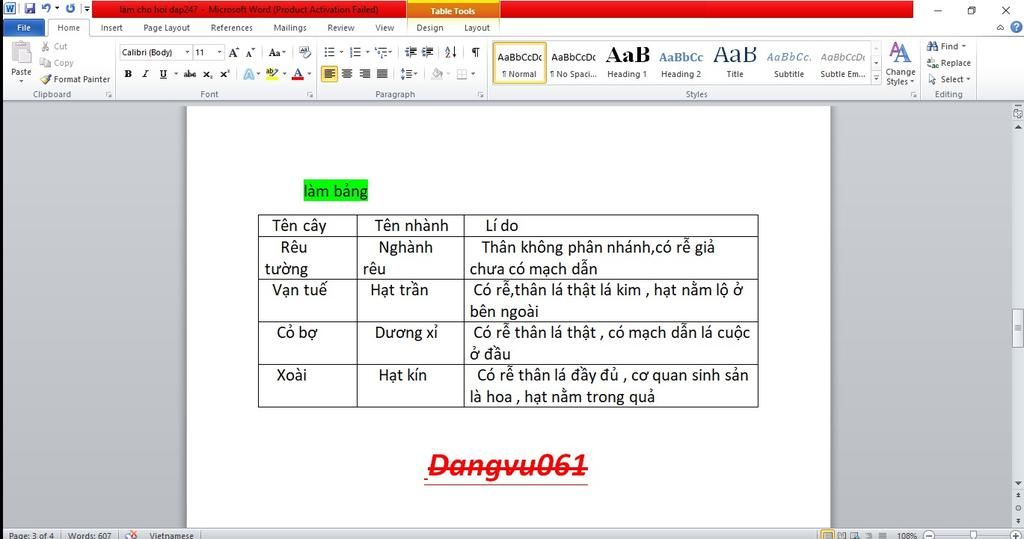
Task: Open Change Case dropdown
Action: point(277,52)
